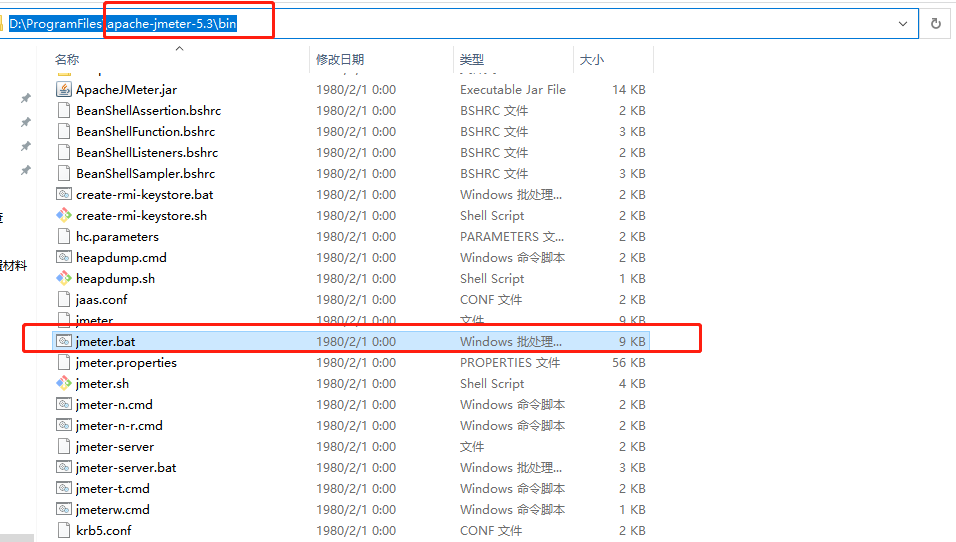Image resolution: width=956 pixels, height=542 pixels.
Task: Click the krb5.conf file icon
Action: pyautogui.click(x=64, y=530)
